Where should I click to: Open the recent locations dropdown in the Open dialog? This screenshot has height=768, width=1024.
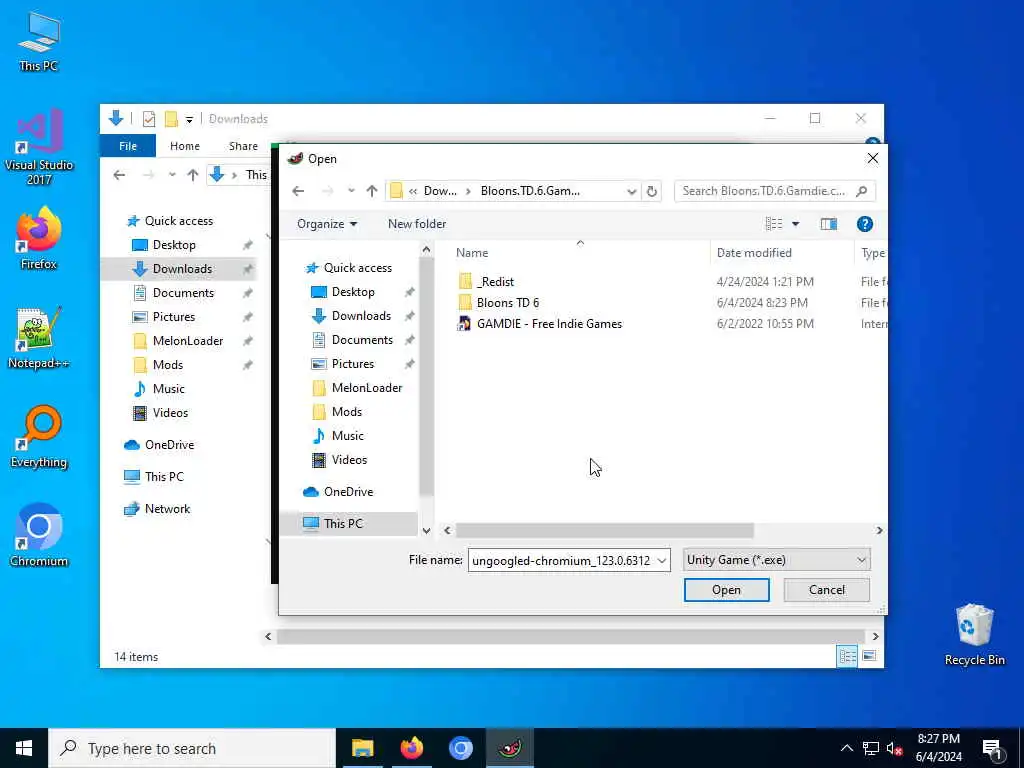pyautogui.click(x=351, y=191)
